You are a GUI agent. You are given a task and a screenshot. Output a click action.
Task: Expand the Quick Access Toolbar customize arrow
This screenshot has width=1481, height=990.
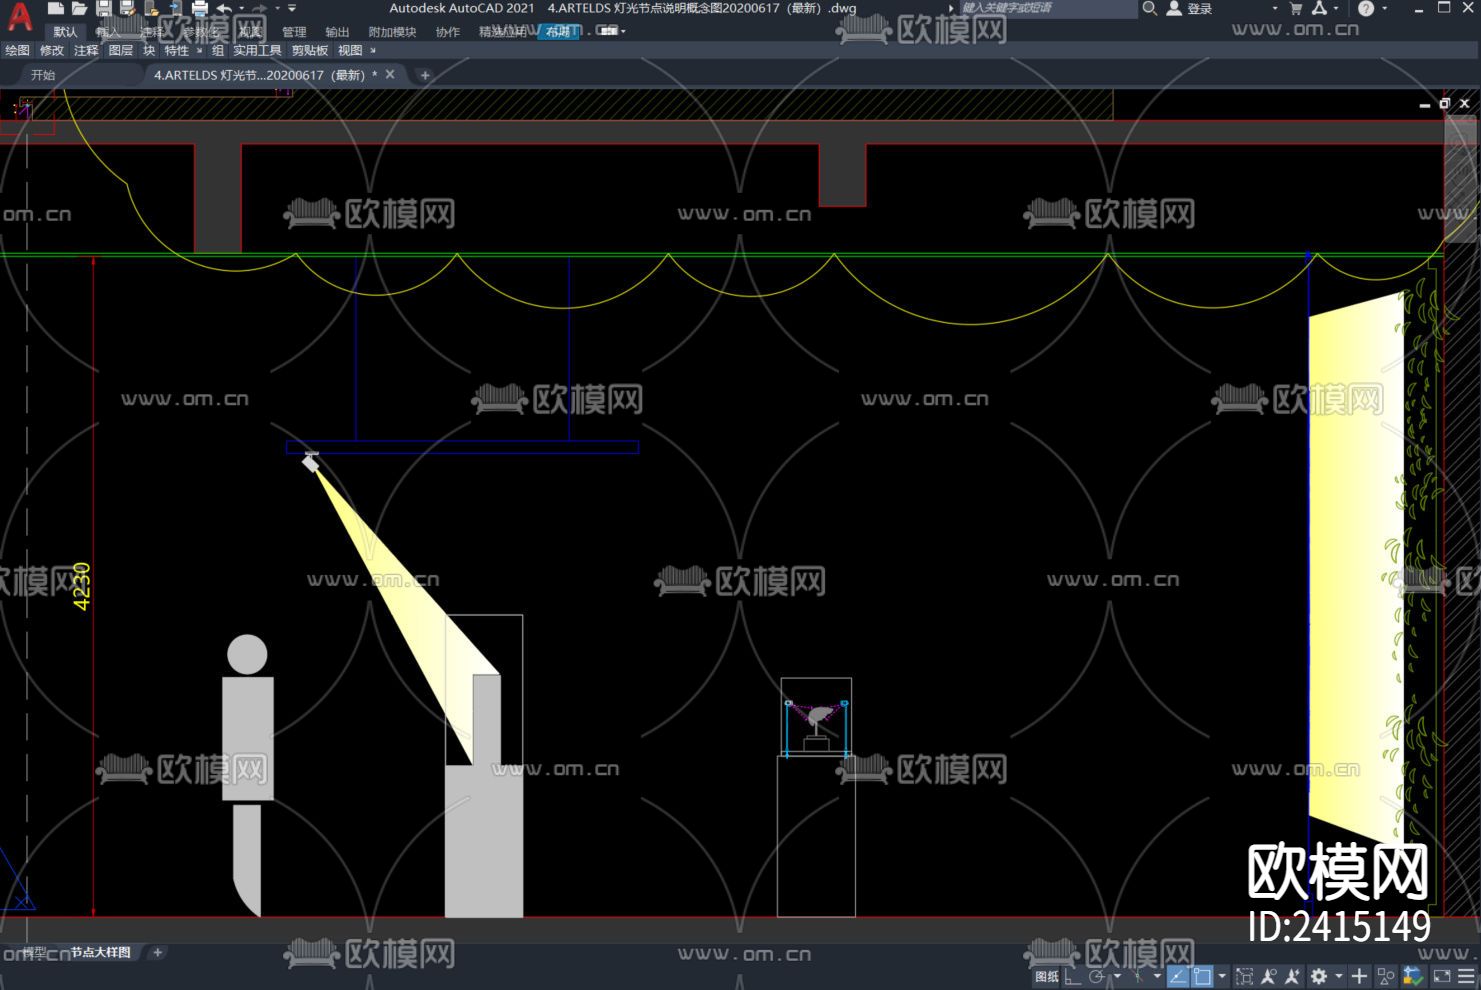coord(292,8)
